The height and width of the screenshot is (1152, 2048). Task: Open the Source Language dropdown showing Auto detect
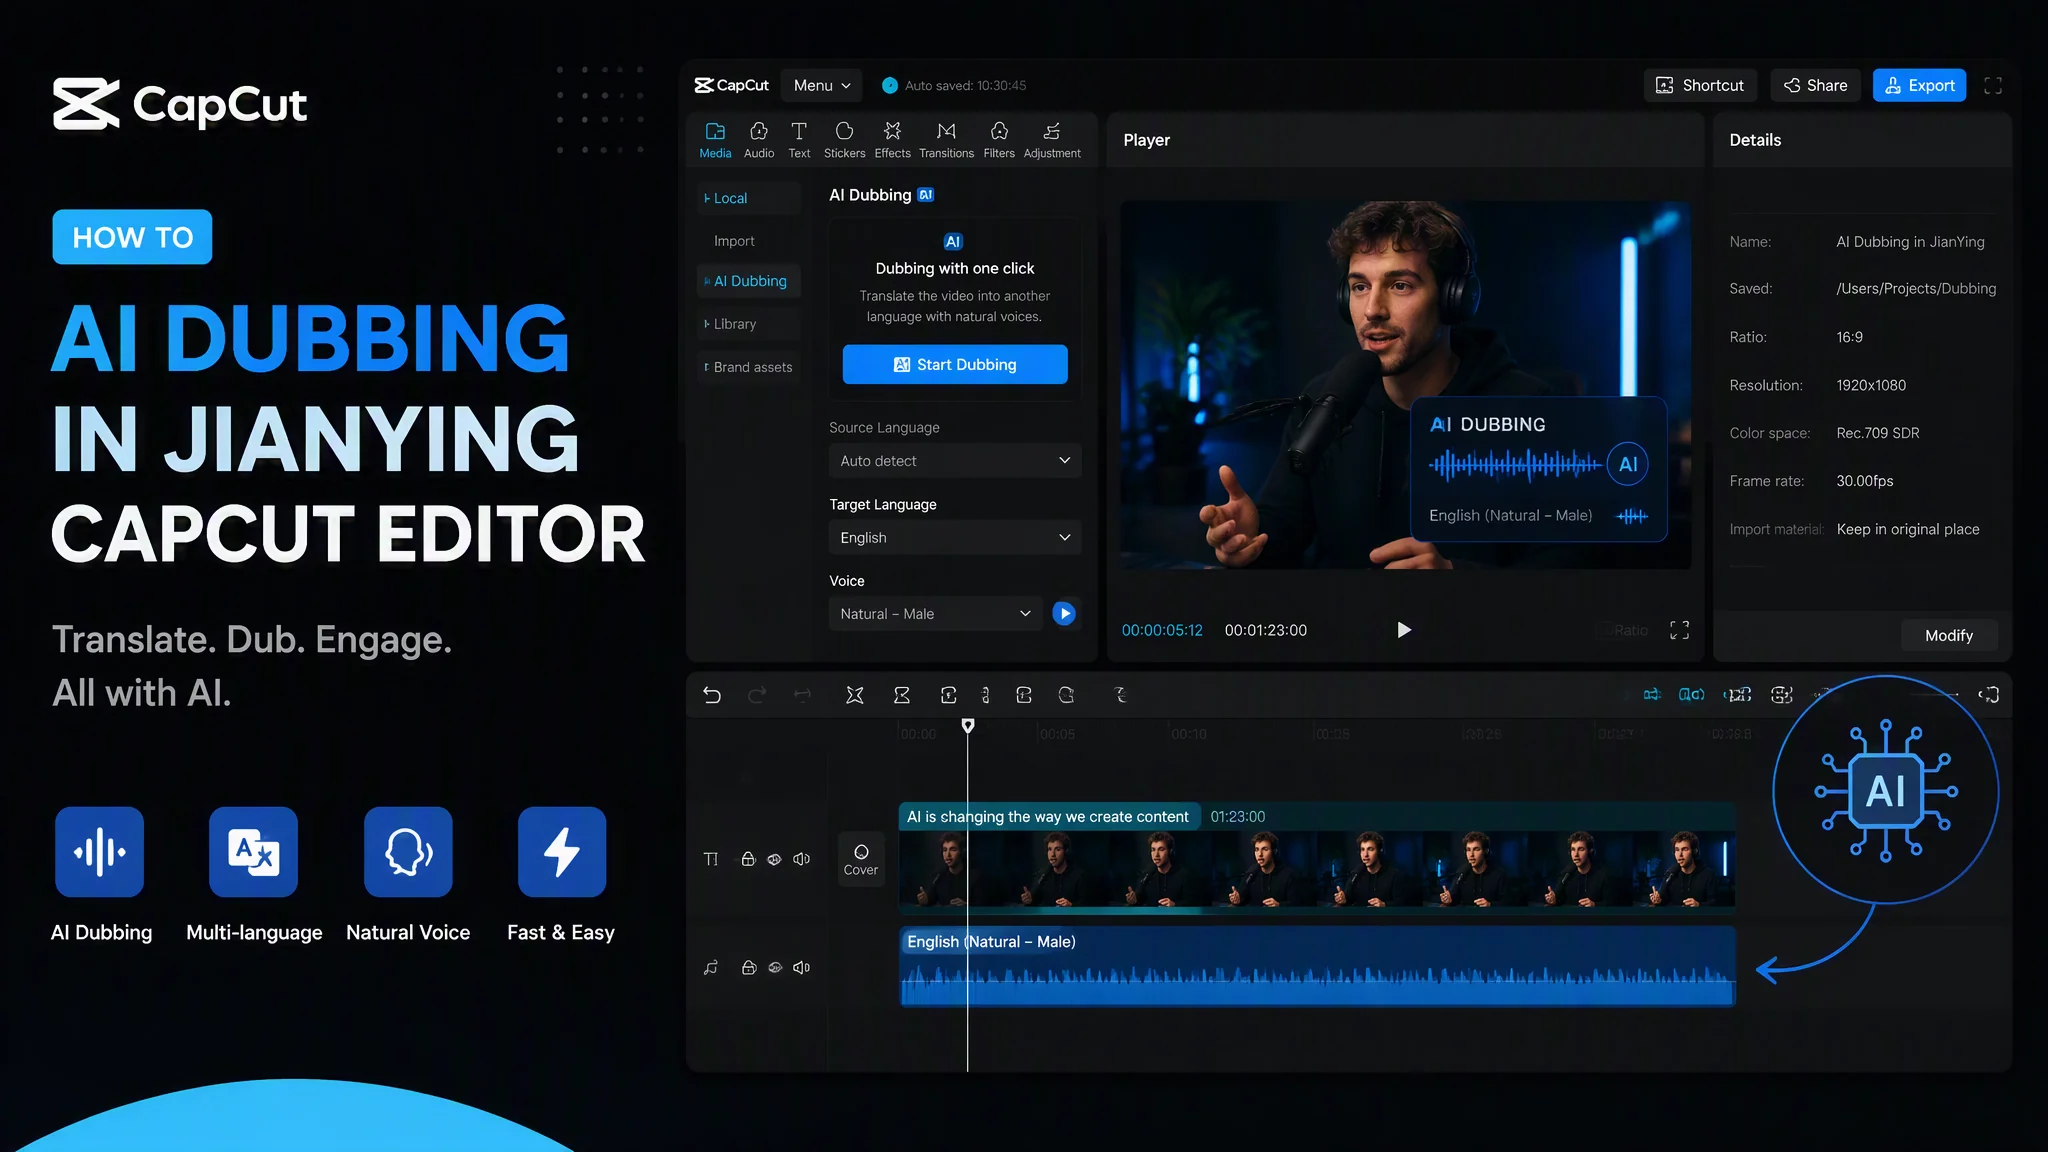click(x=955, y=461)
